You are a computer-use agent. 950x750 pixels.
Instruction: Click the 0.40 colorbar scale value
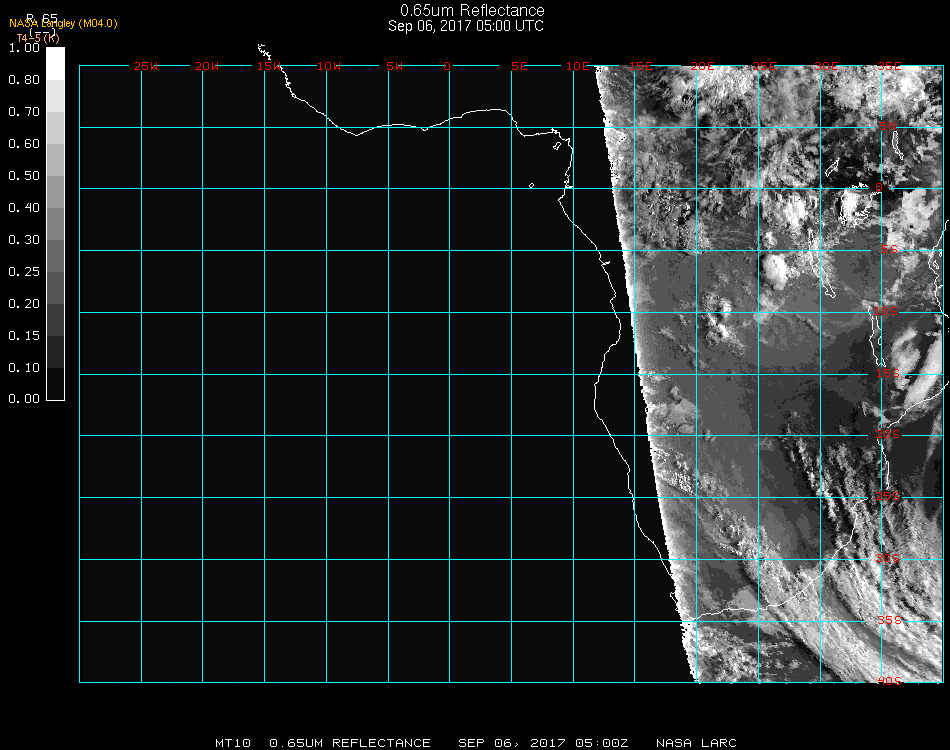[x=24, y=208]
